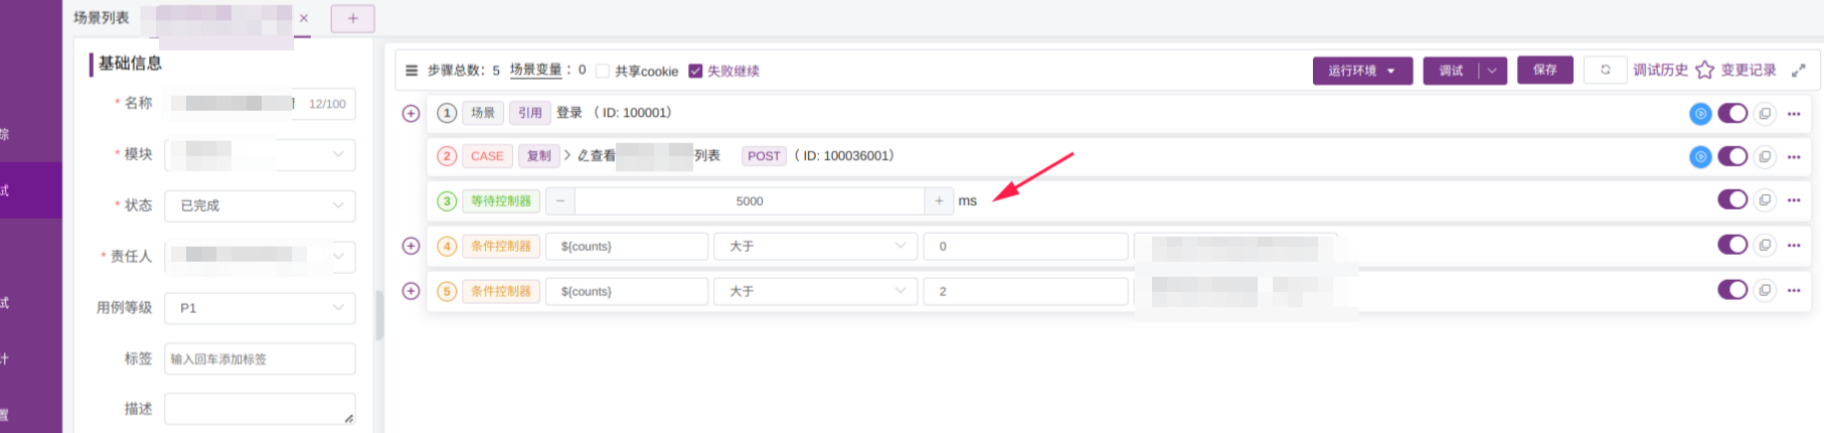This screenshot has width=1824, height=433.
Task: Open the 模块 dropdown
Action: (260, 155)
